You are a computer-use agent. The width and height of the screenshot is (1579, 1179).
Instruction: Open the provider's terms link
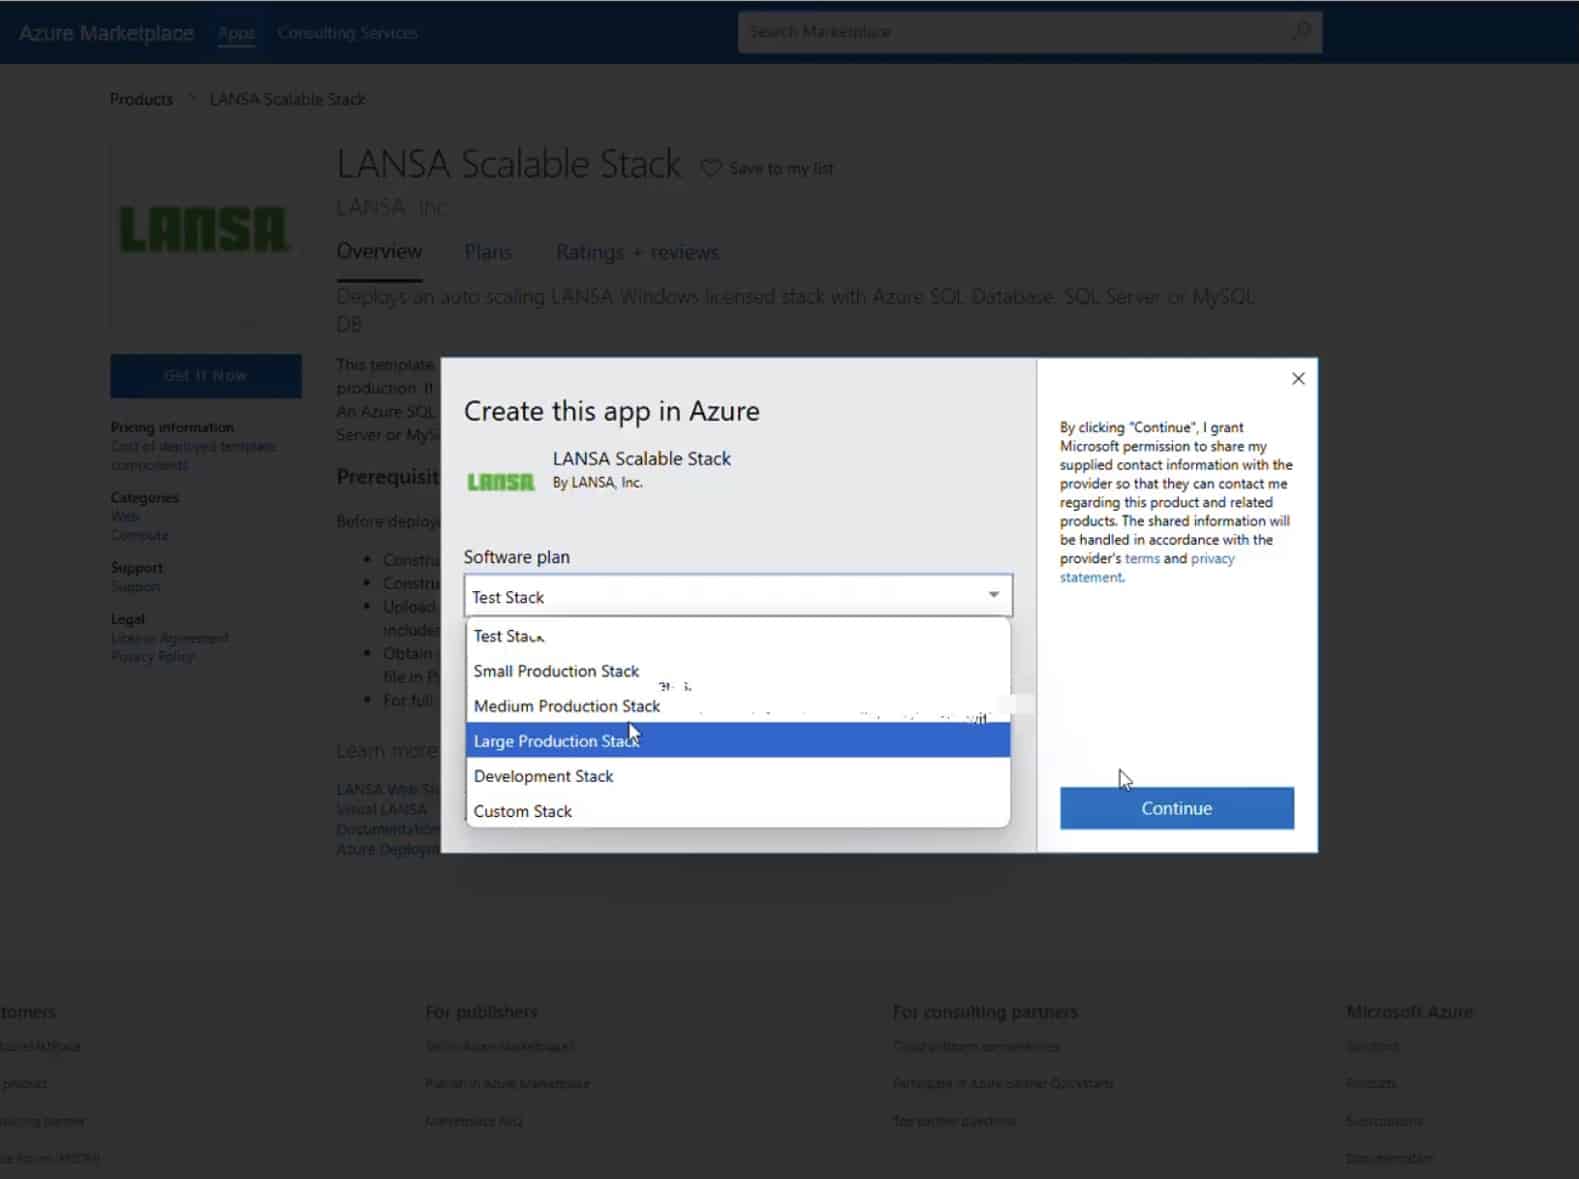pos(1142,559)
